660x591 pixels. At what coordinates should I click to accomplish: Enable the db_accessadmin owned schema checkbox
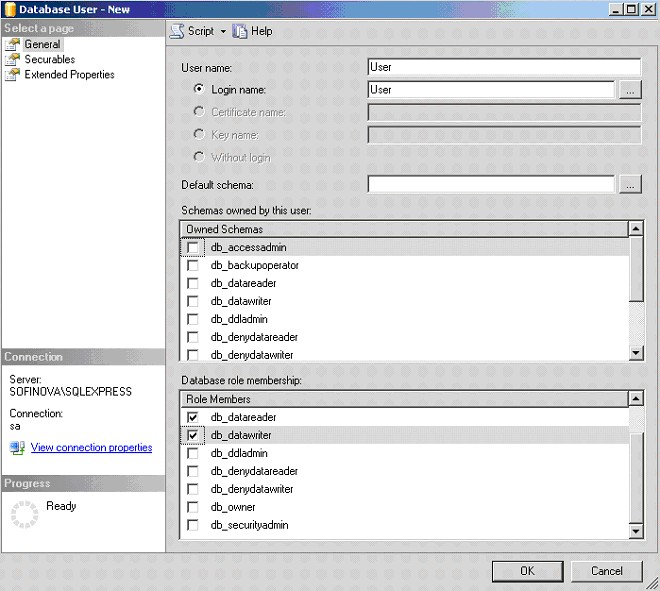pyautogui.click(x=193, y=247)
